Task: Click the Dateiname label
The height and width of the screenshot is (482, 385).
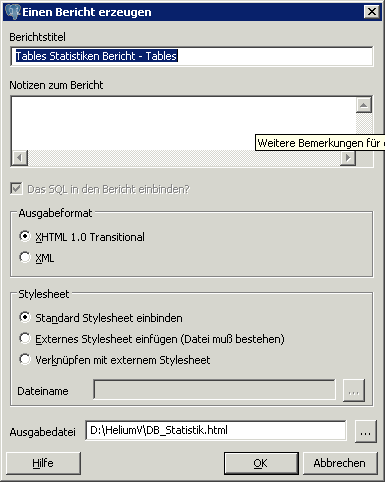Action: (43, 391)
